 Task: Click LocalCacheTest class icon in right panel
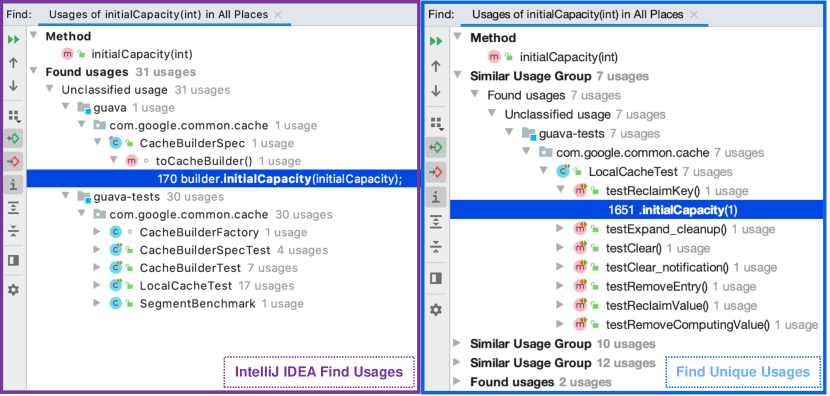[x=563, y=172]
